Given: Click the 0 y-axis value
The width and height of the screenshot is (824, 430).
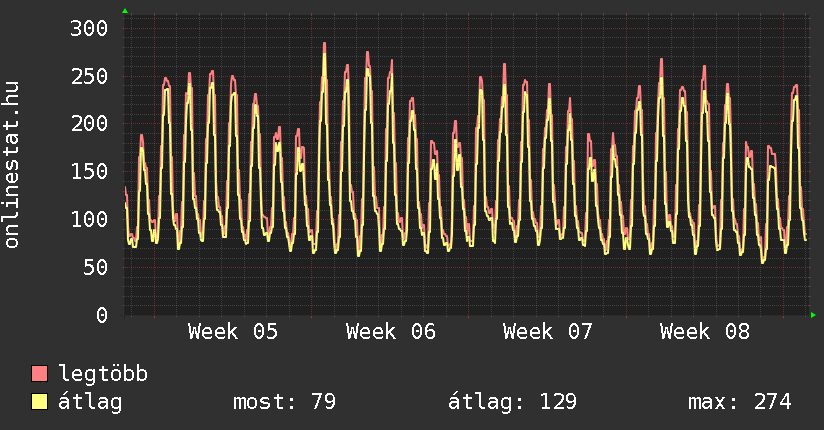Looking at the screenshot, I should pos(101,315).
